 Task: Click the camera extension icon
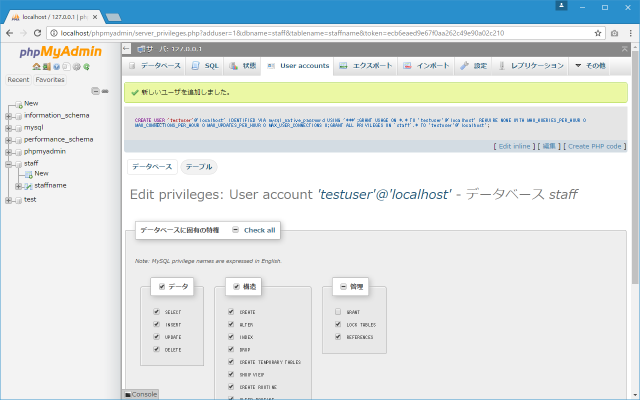(x=614, y=33)
